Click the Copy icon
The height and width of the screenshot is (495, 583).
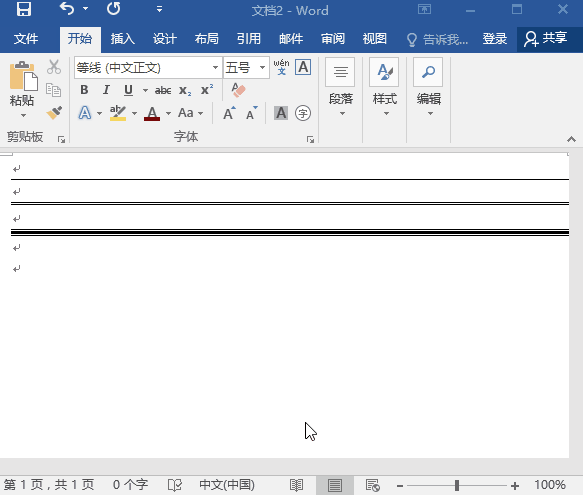[54, 90]
